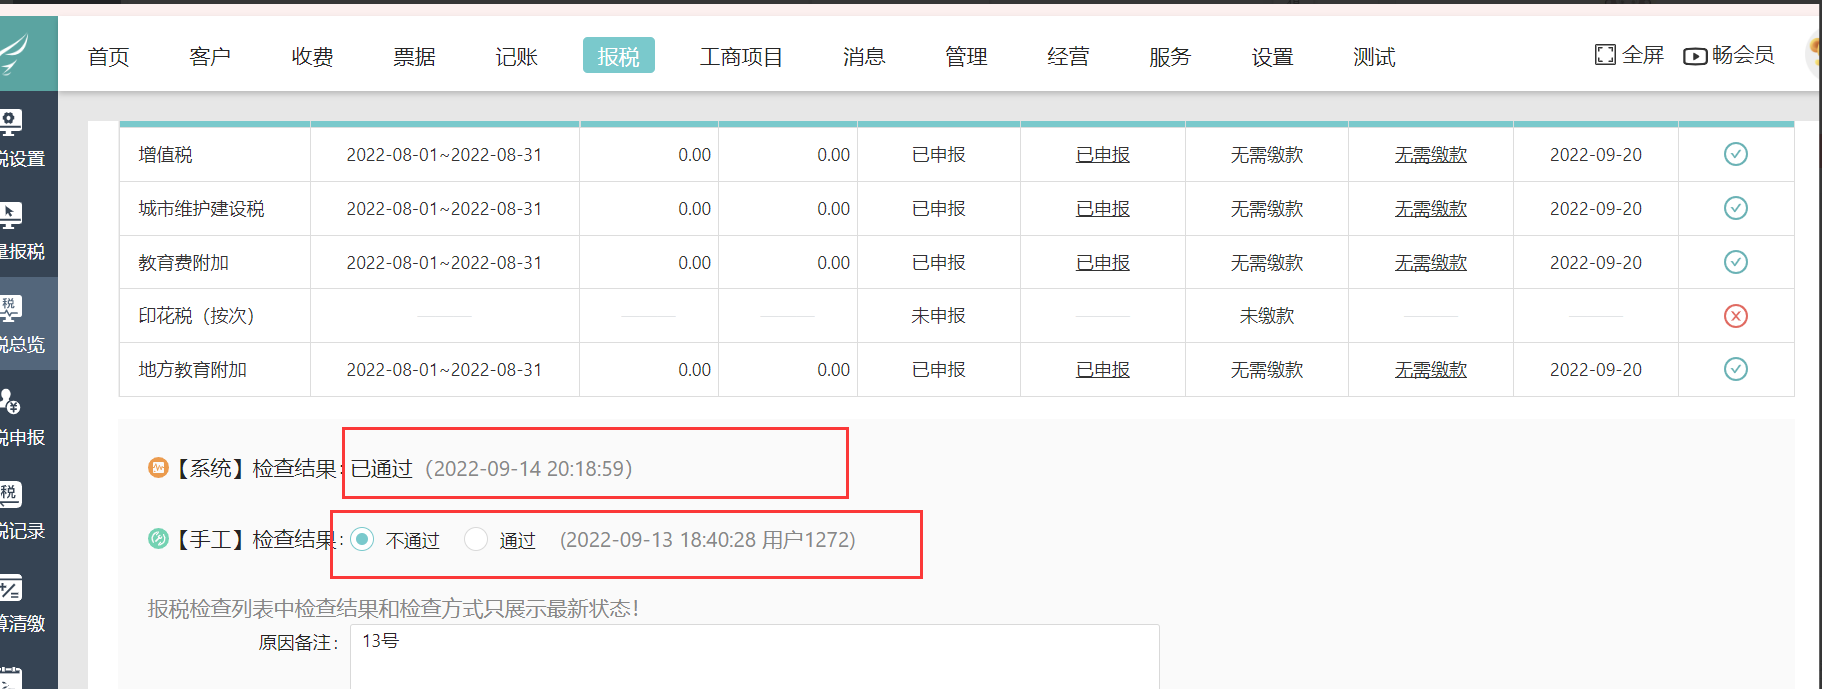Viewport: 1822px width, 689px height.
Task: Click the 全屏 fullscreen icon
Action: point(1604,55)
